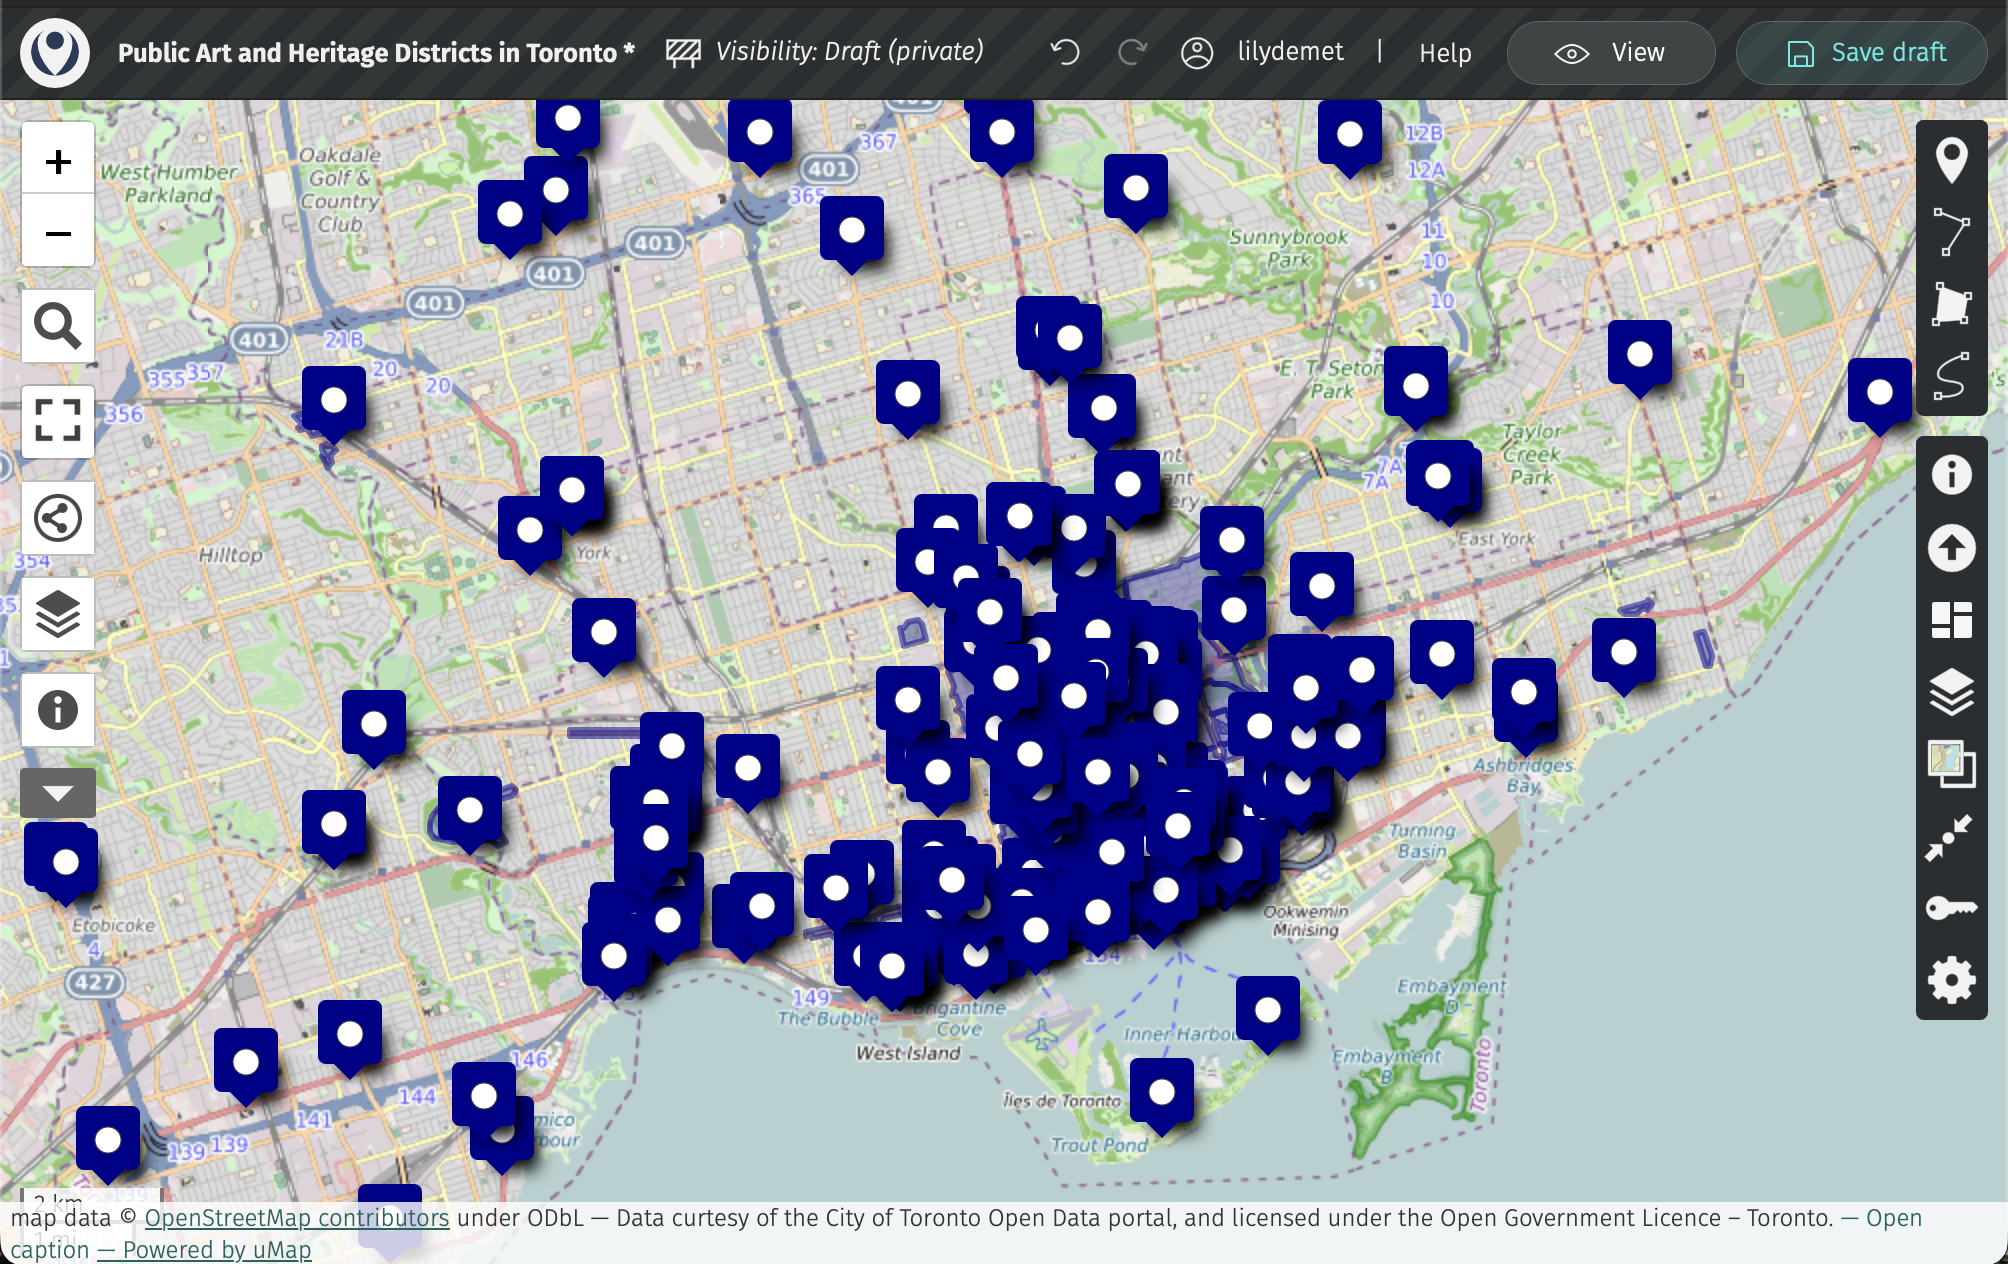This screenshot has height=1264, width=2008.
Task: Click View to preview the map
Action: click(x=1610, y=53)
